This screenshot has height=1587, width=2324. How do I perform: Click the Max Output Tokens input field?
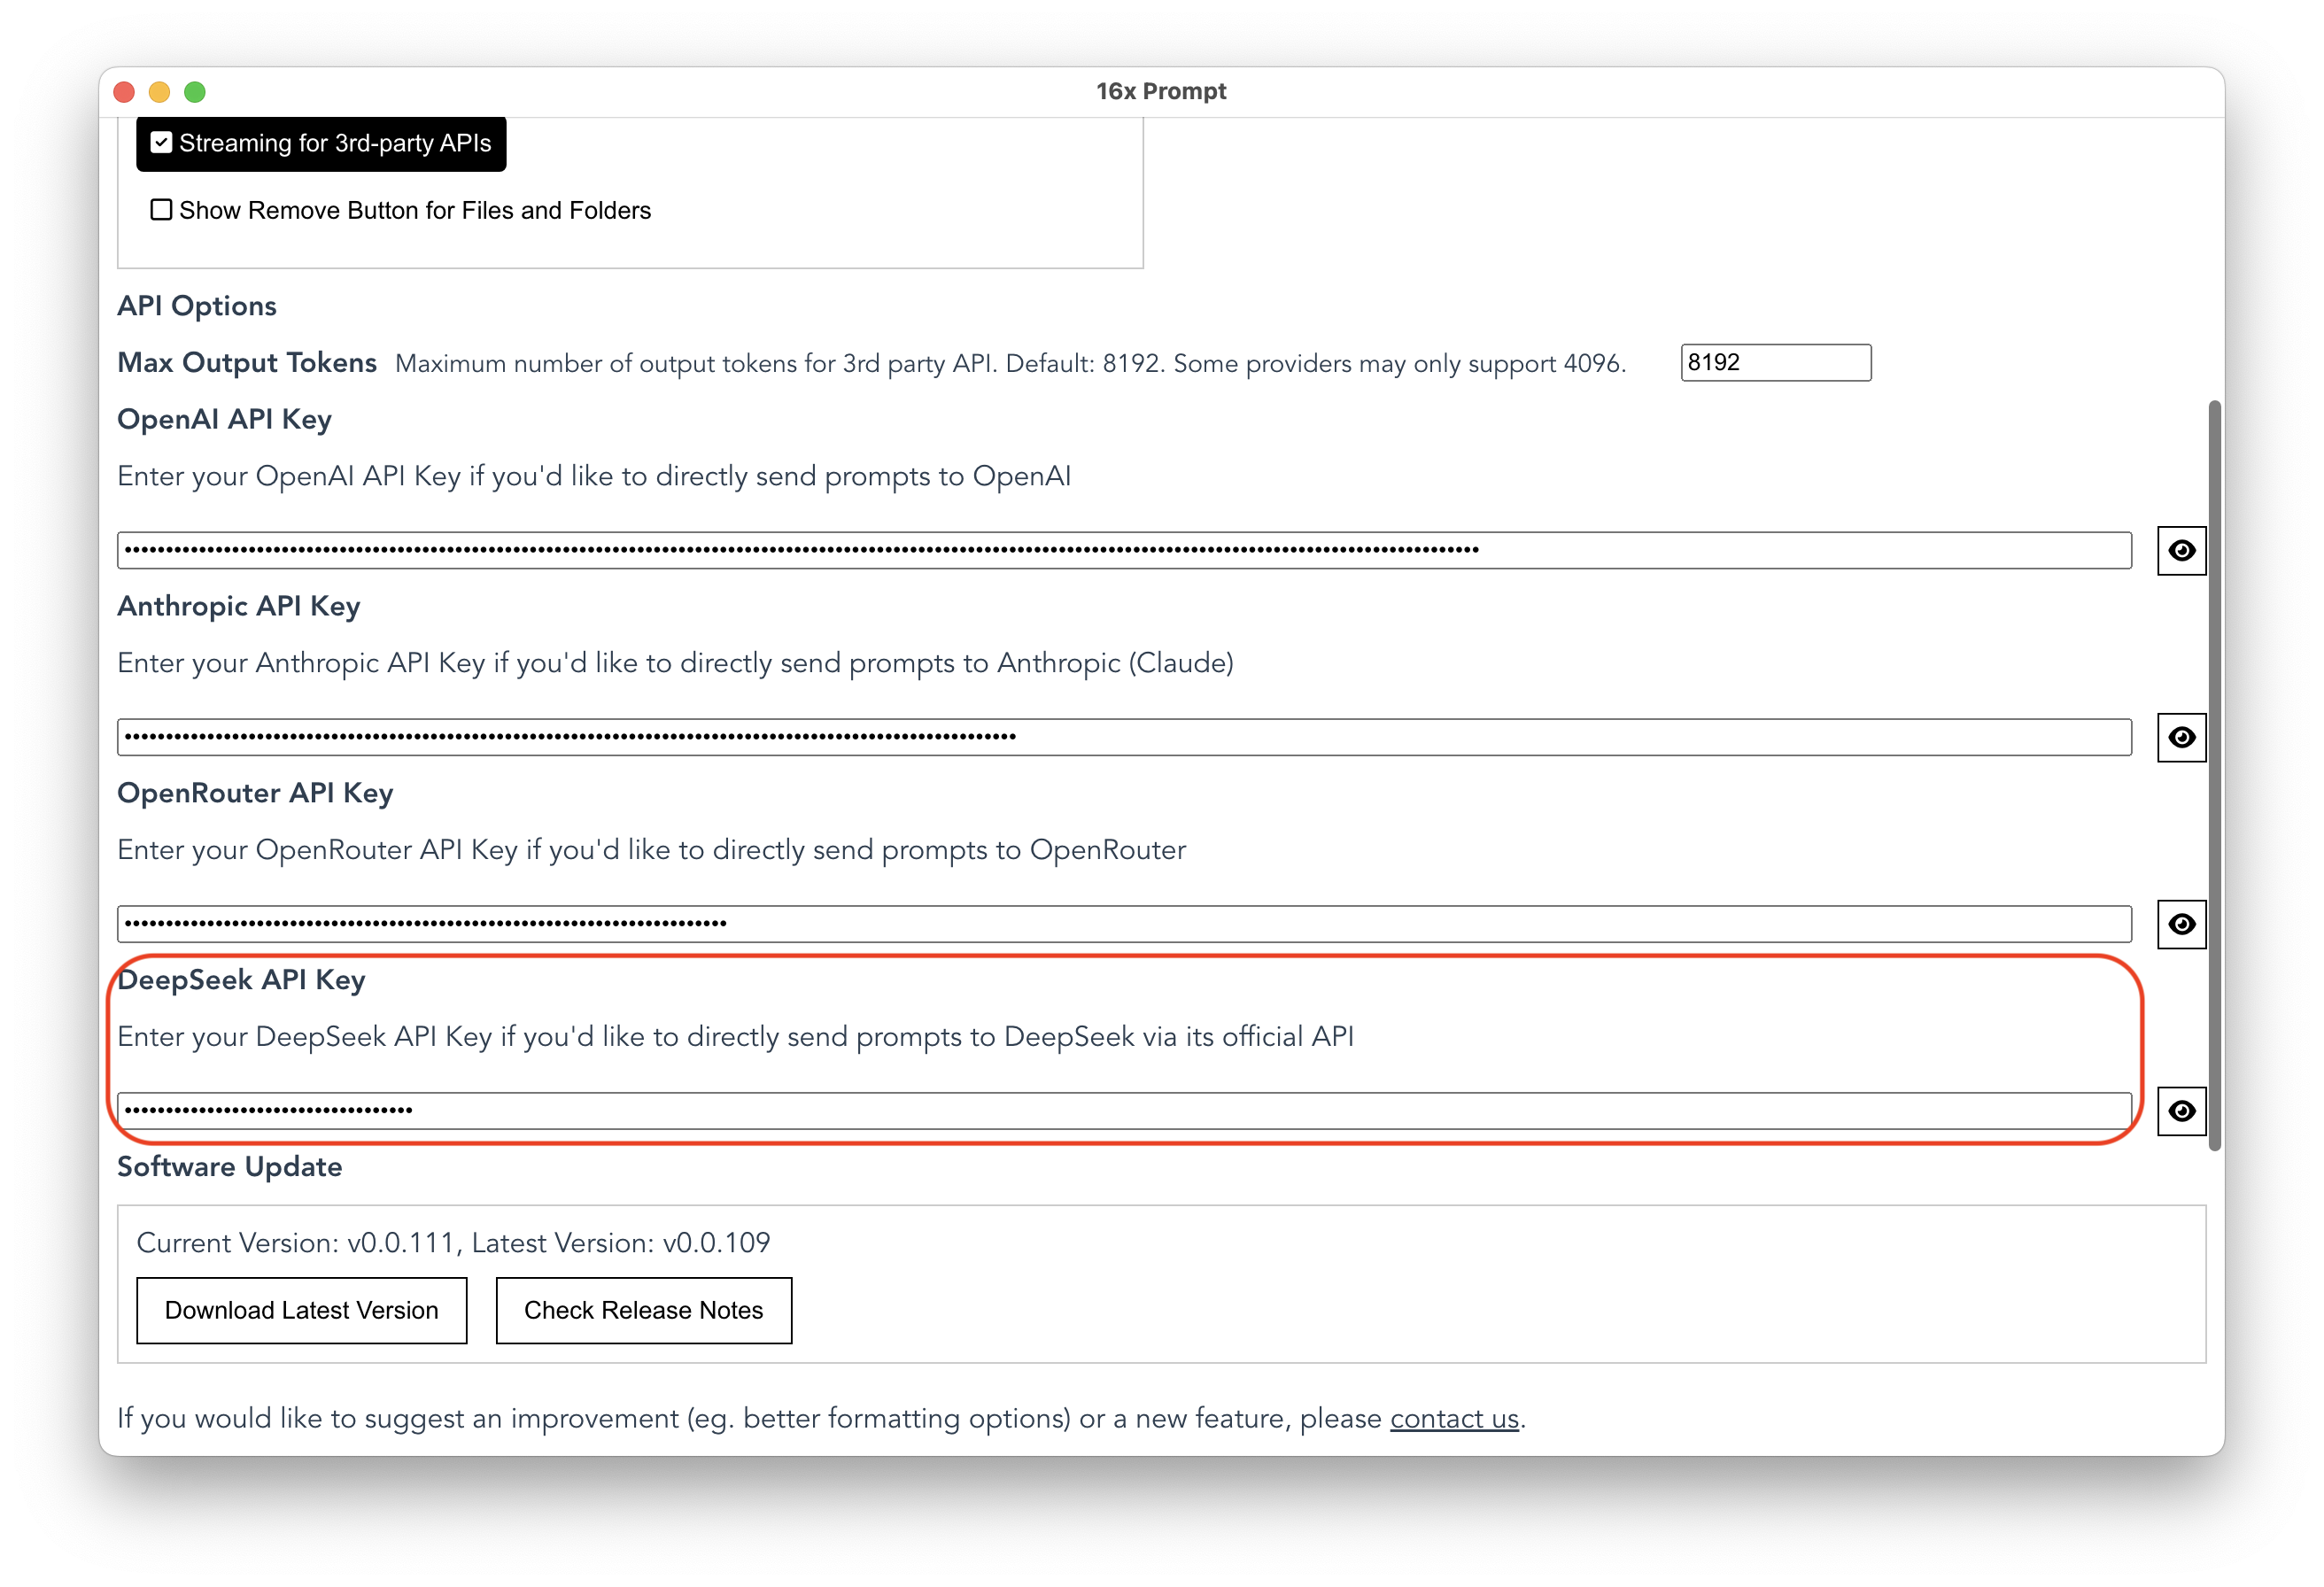[x=1775, y=363]
